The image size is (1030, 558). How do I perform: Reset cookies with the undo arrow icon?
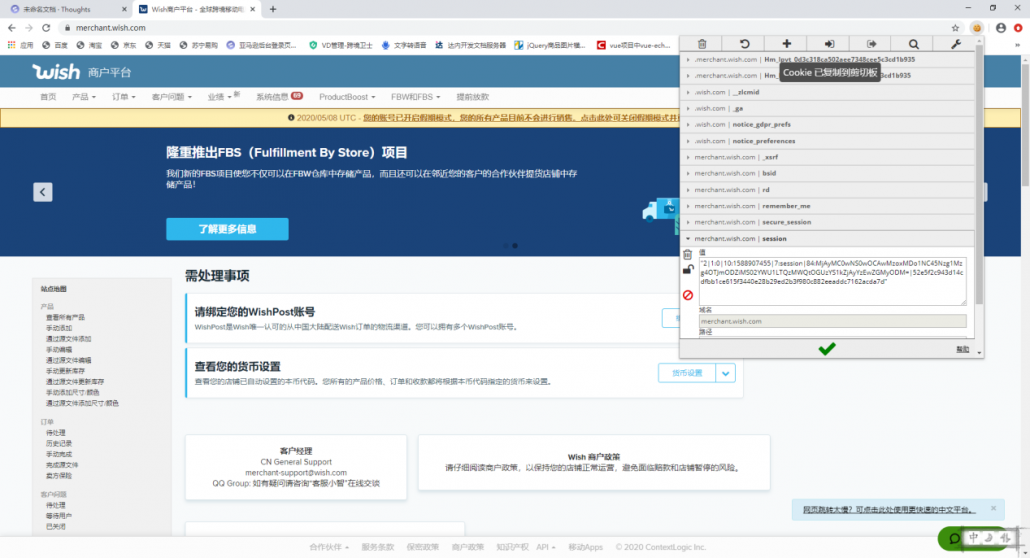744,43
